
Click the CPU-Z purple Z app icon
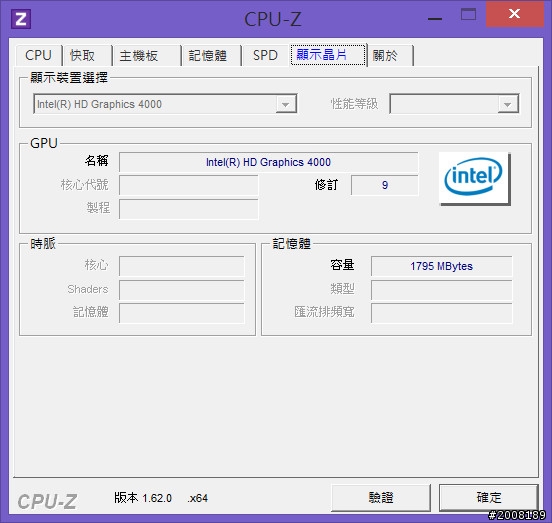point(21,19)
